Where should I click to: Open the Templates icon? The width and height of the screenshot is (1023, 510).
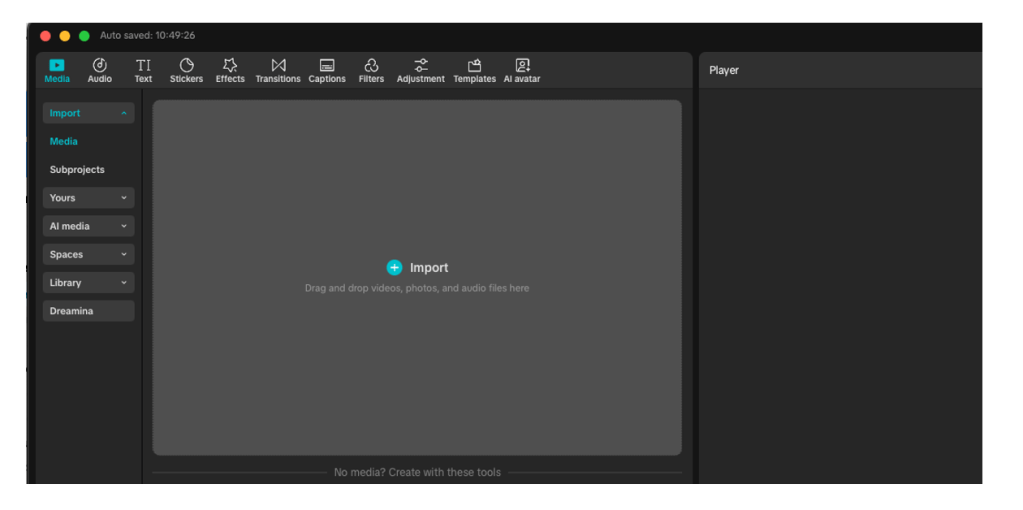tap(474, 65)
